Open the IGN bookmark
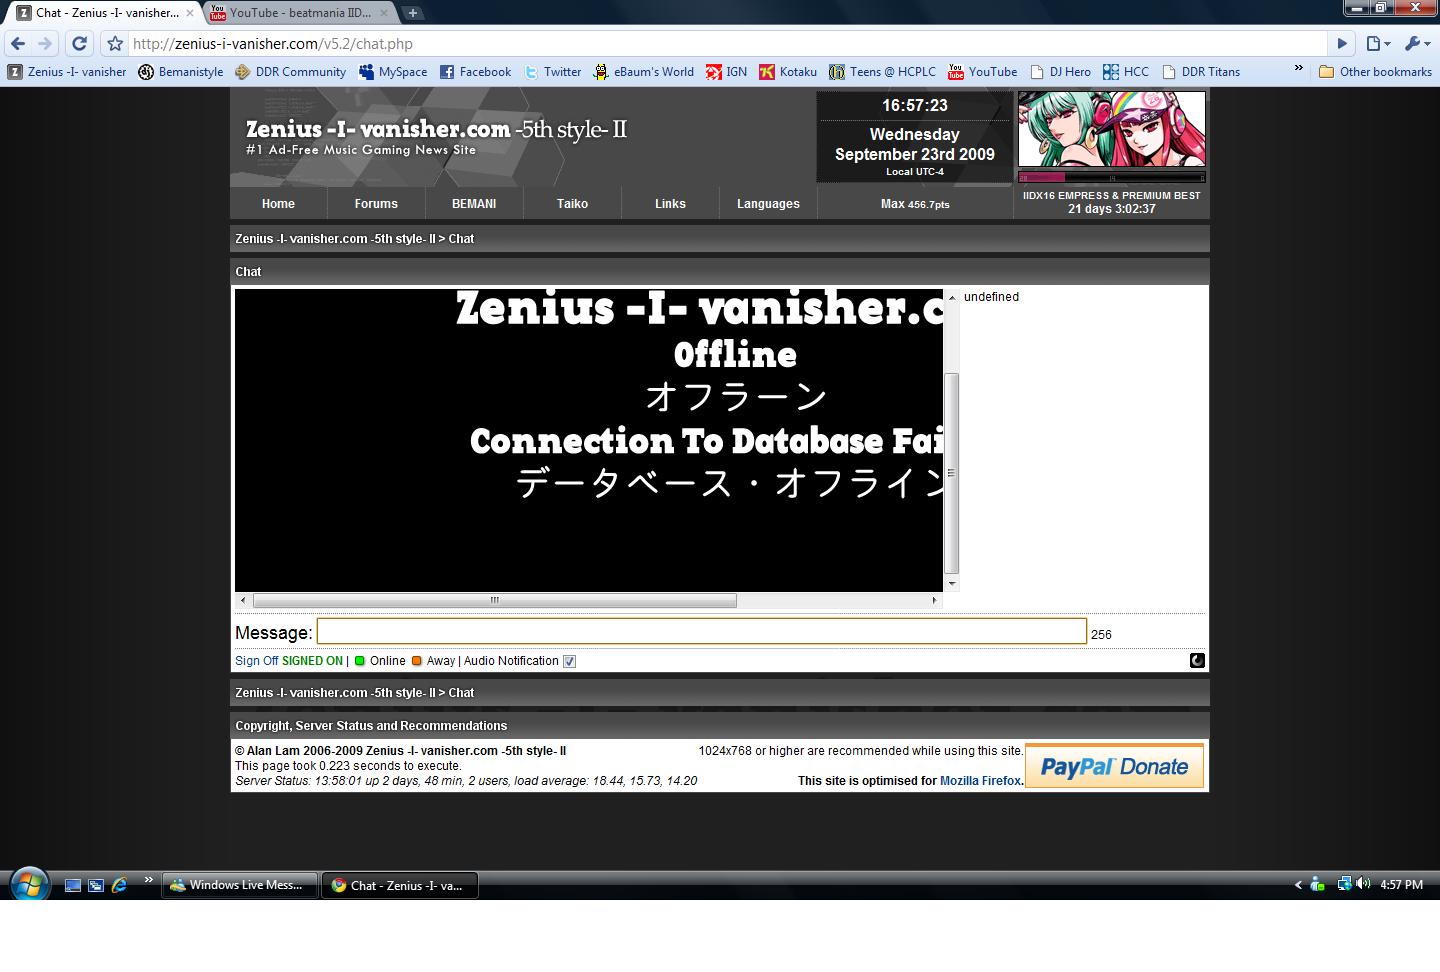Viewport: 1440px width, 972px height. point(727,72)
